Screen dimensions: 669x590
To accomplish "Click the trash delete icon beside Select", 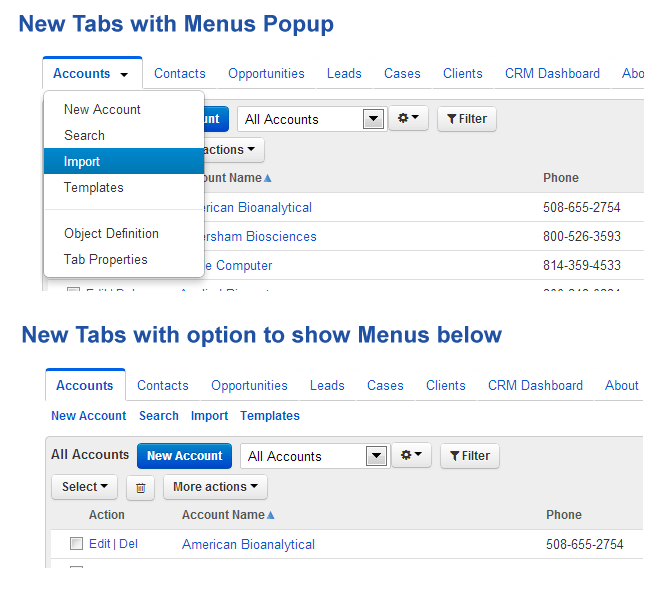I will (x=140, y=487).
